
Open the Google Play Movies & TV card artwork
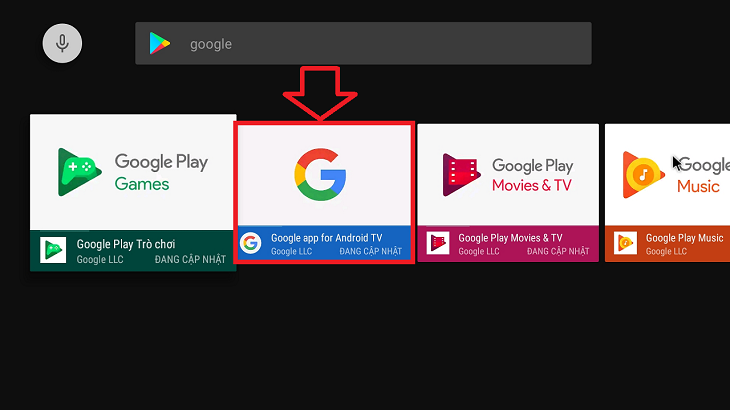(508, 175)
